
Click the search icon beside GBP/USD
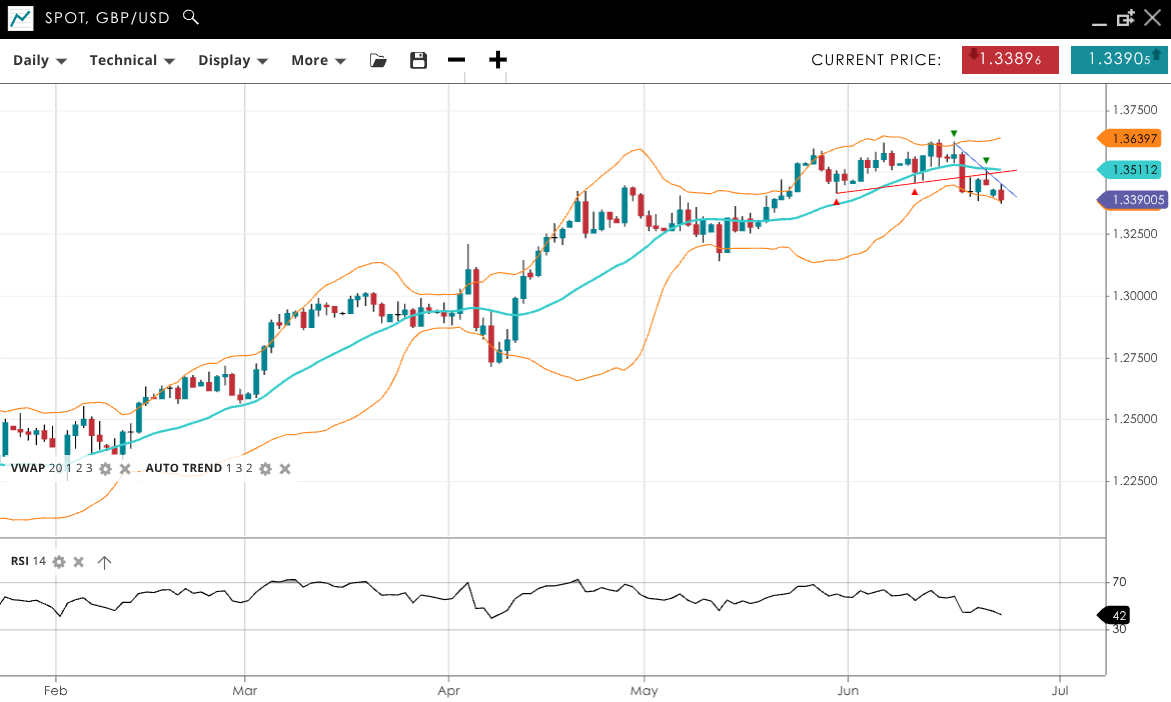(191, 17)
